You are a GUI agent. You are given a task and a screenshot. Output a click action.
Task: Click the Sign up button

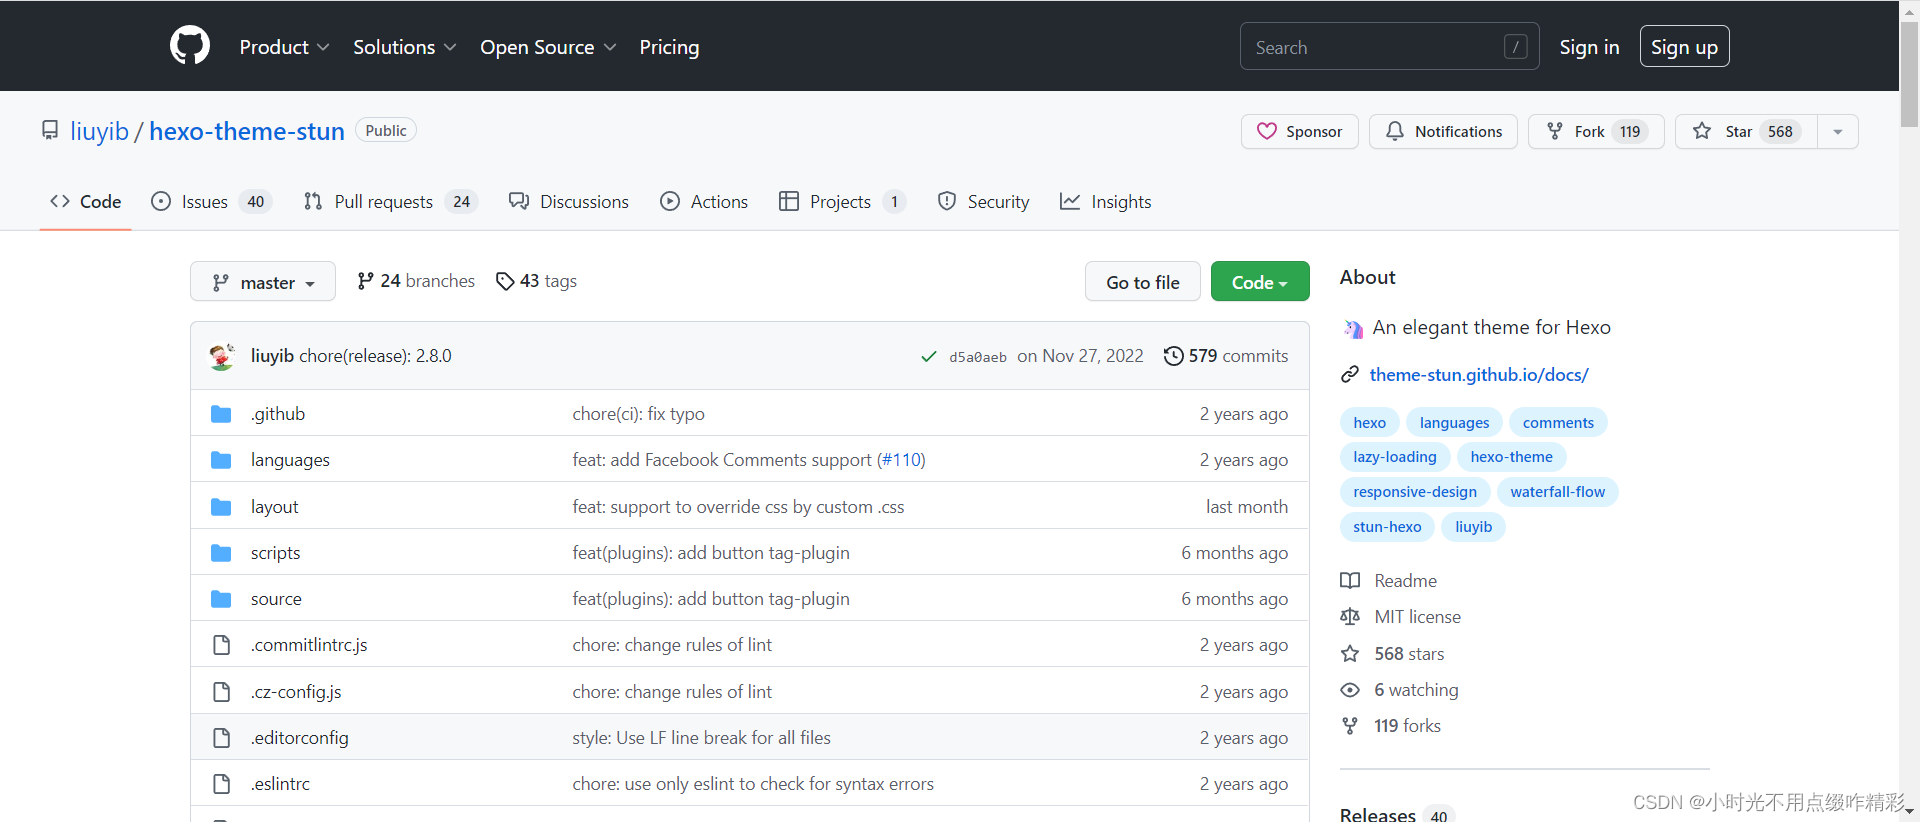pos(1684,47)
